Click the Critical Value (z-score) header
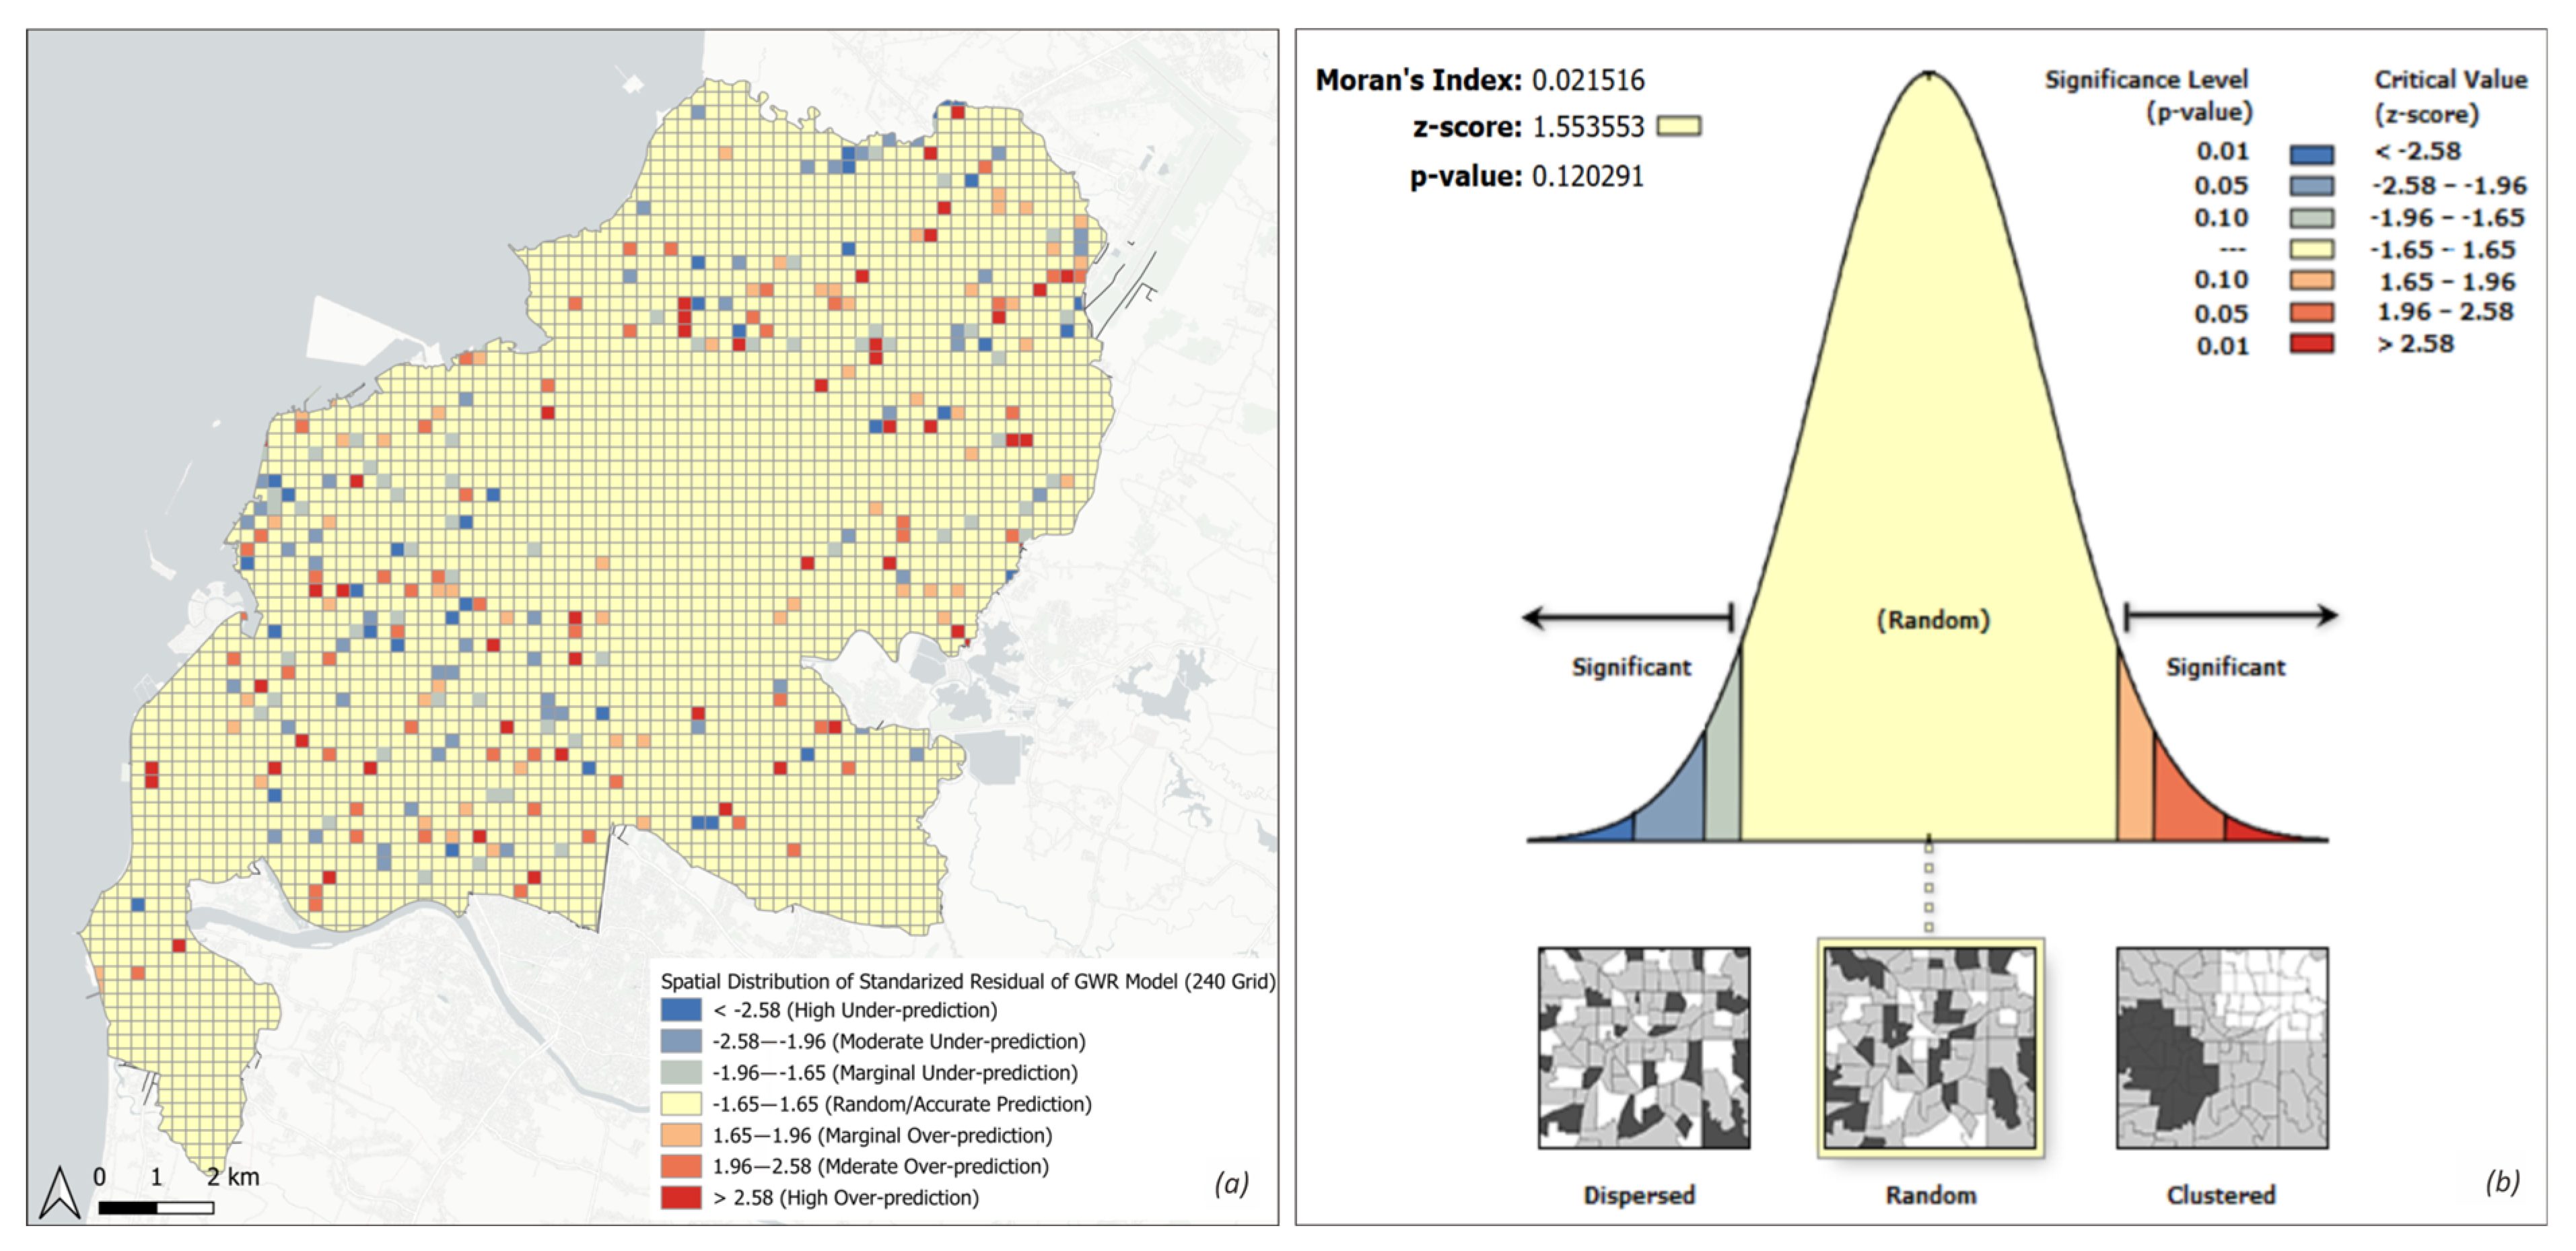Image resolution: width=2576 pixels, height=1251 pixels. [x=2451, y=96]
